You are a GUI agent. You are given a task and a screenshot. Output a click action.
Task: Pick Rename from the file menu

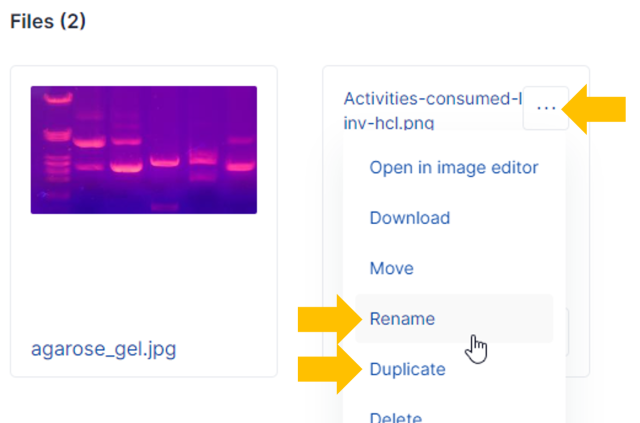(x=403, y=319)
